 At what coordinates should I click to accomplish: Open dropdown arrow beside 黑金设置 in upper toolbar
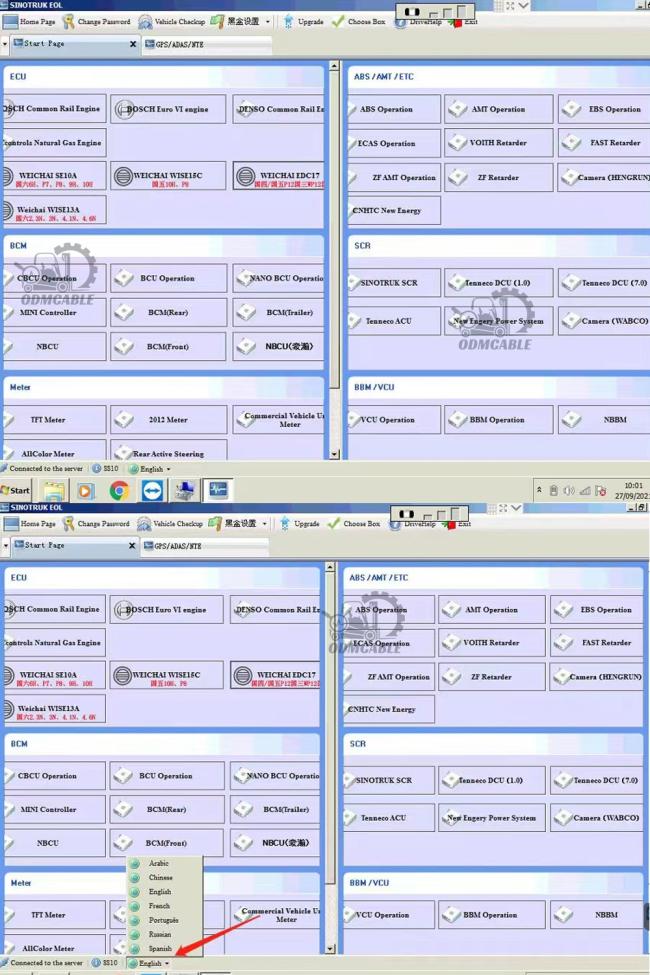(x=269, y=22)
